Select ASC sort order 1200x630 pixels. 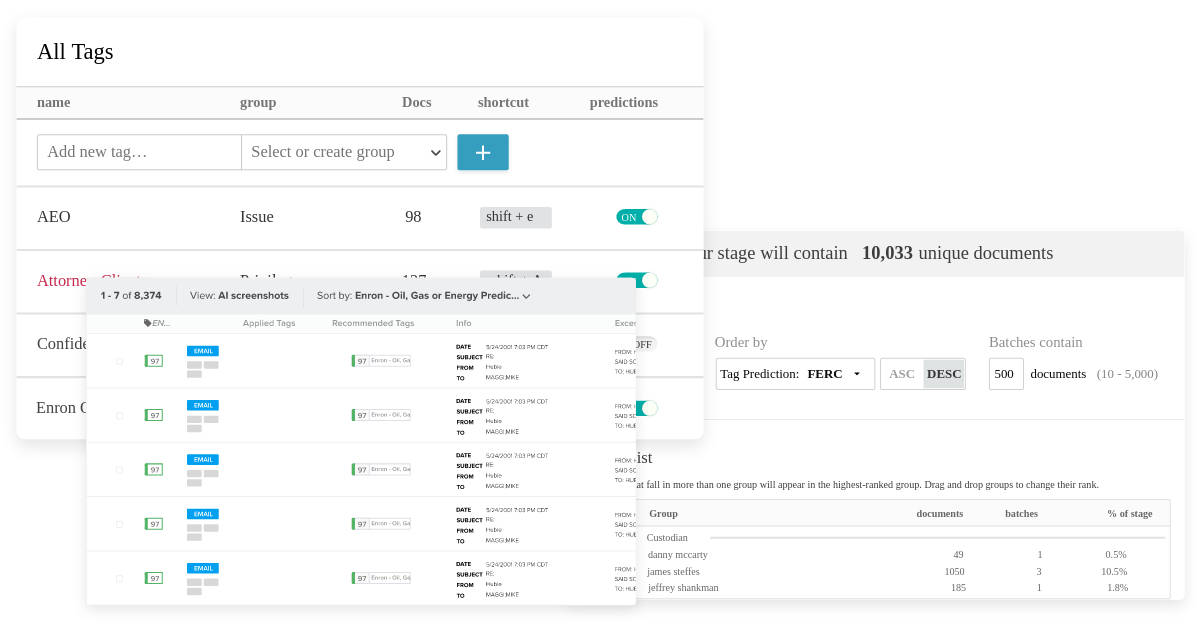[901, 373]
